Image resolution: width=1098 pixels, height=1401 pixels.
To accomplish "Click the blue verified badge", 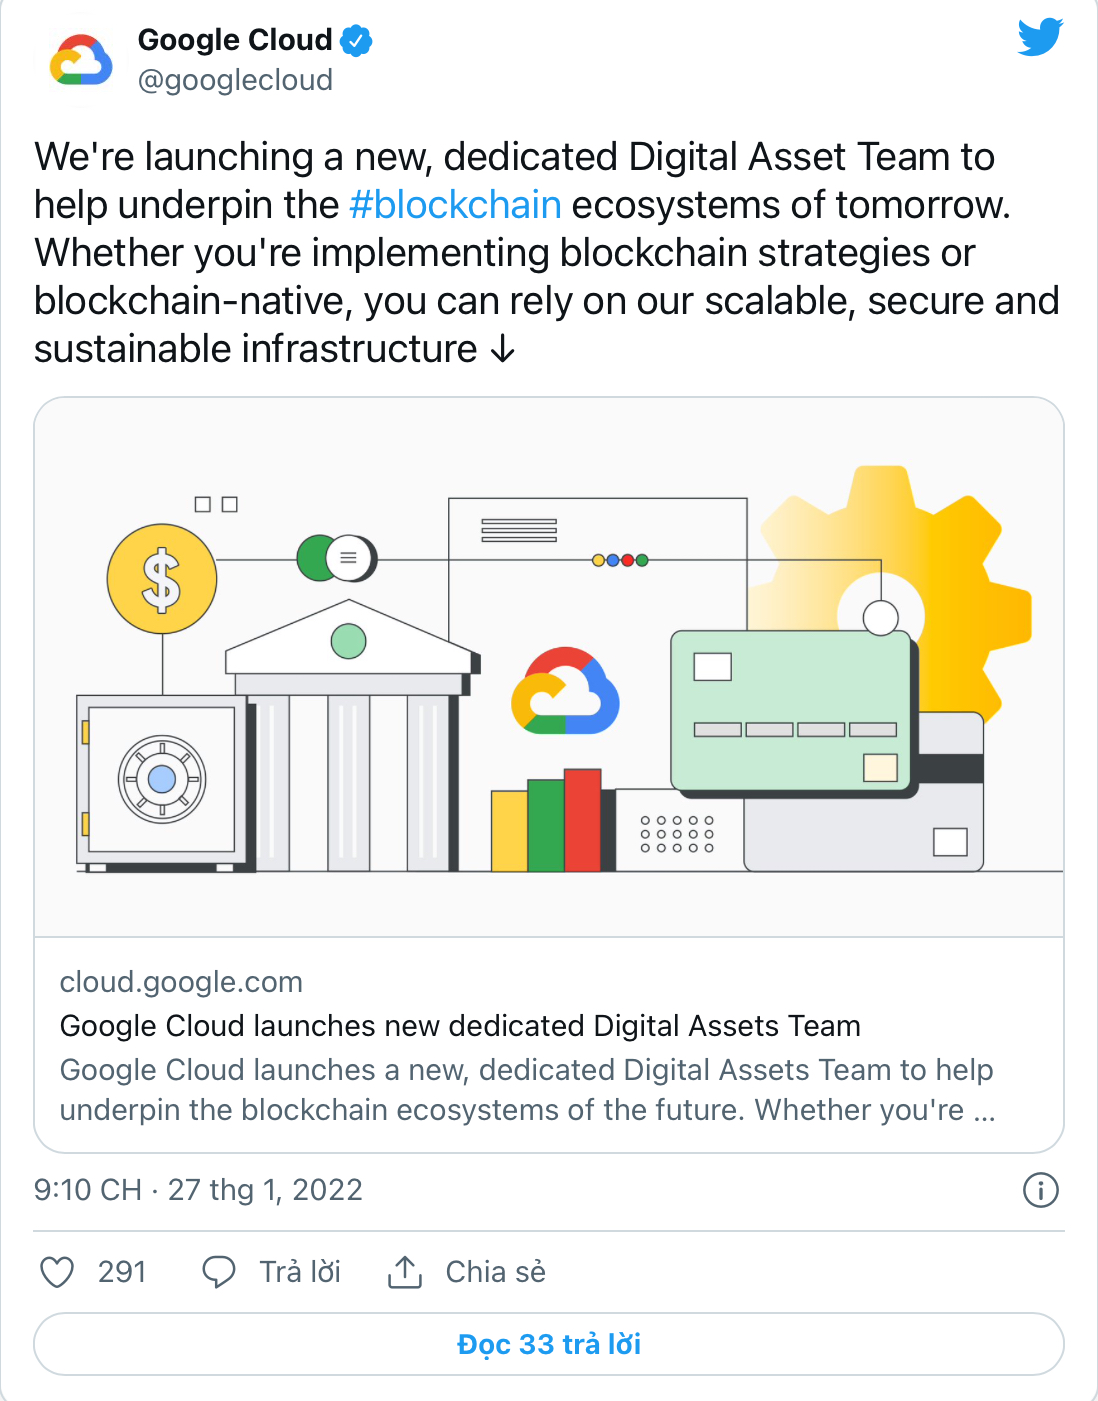I will [x=356, y=41].
